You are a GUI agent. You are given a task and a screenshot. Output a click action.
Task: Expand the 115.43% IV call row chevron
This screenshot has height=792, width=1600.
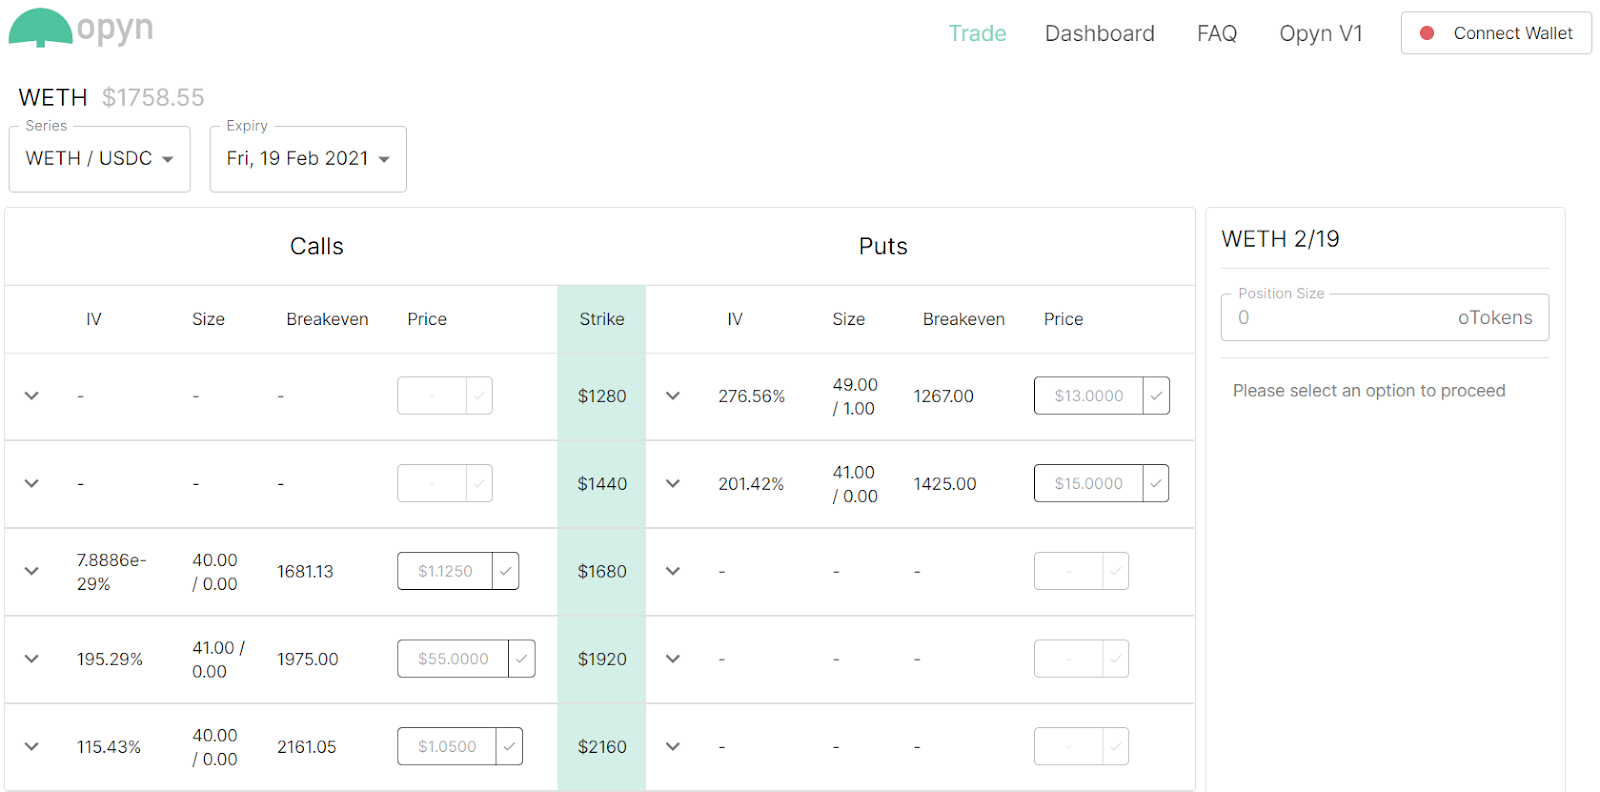click(32, 747)
